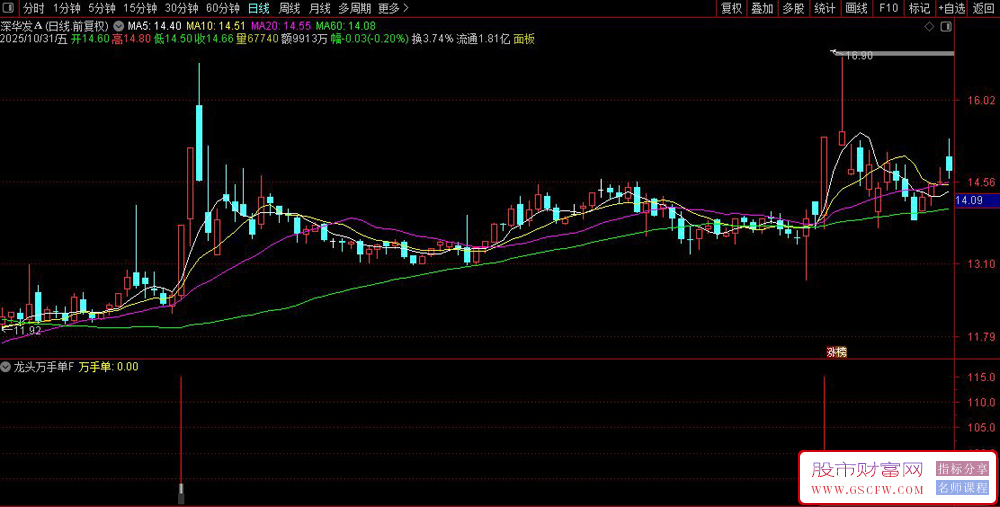Expand the main chart indicator dropdown arrow

tap(118, 26)
